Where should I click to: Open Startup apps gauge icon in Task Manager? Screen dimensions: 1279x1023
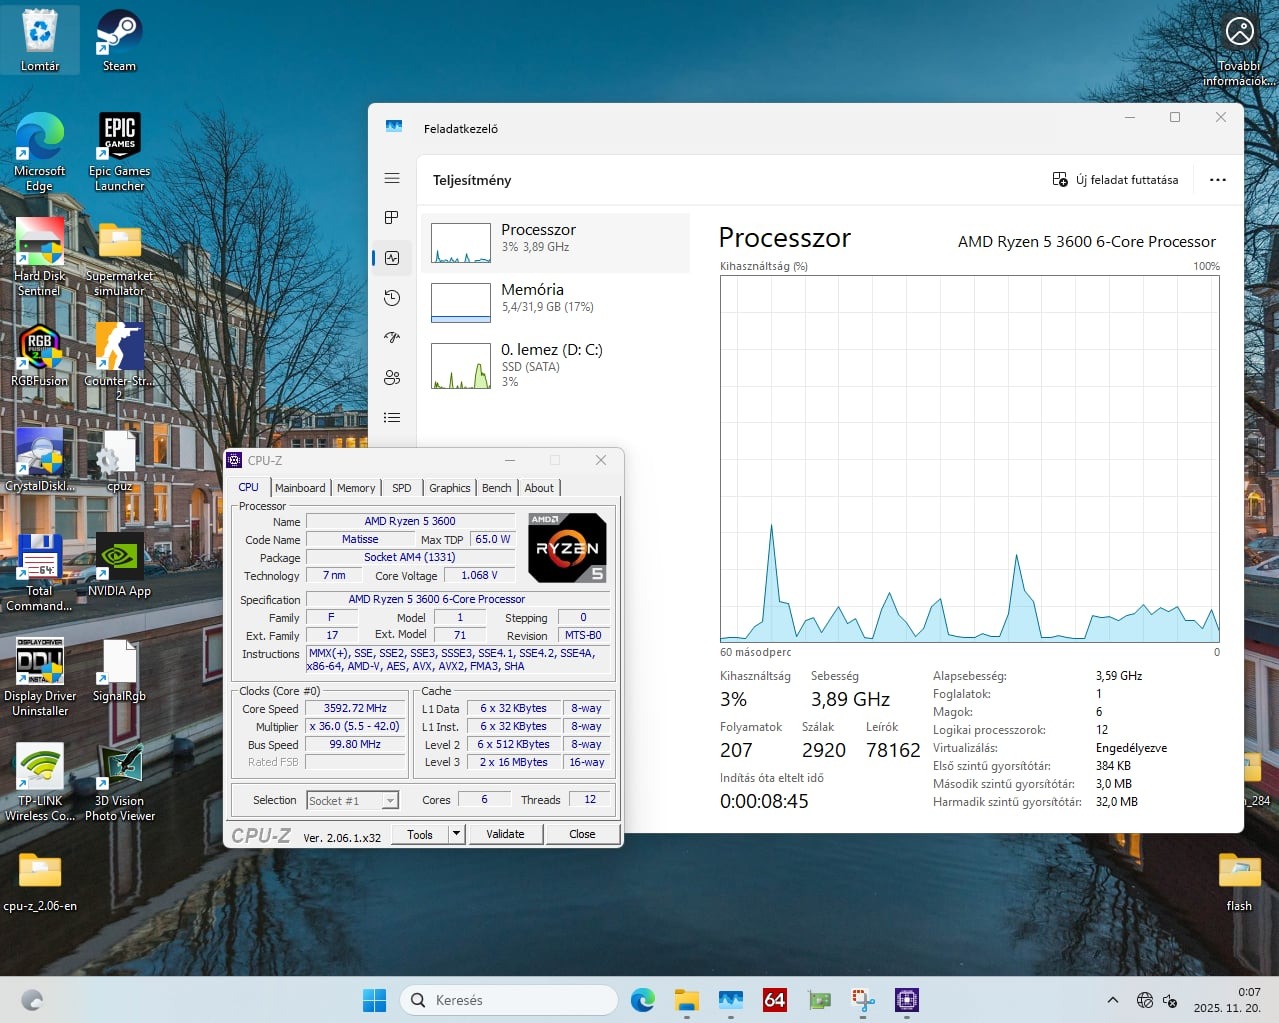[392, 338]
